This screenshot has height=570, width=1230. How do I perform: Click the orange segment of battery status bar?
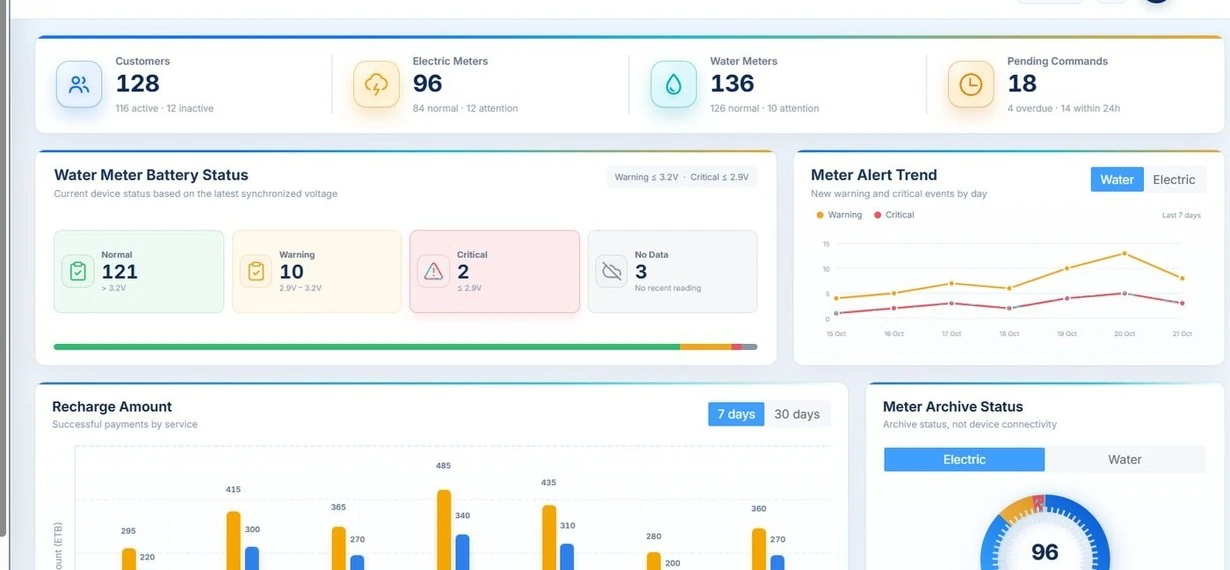coord(706,347)
